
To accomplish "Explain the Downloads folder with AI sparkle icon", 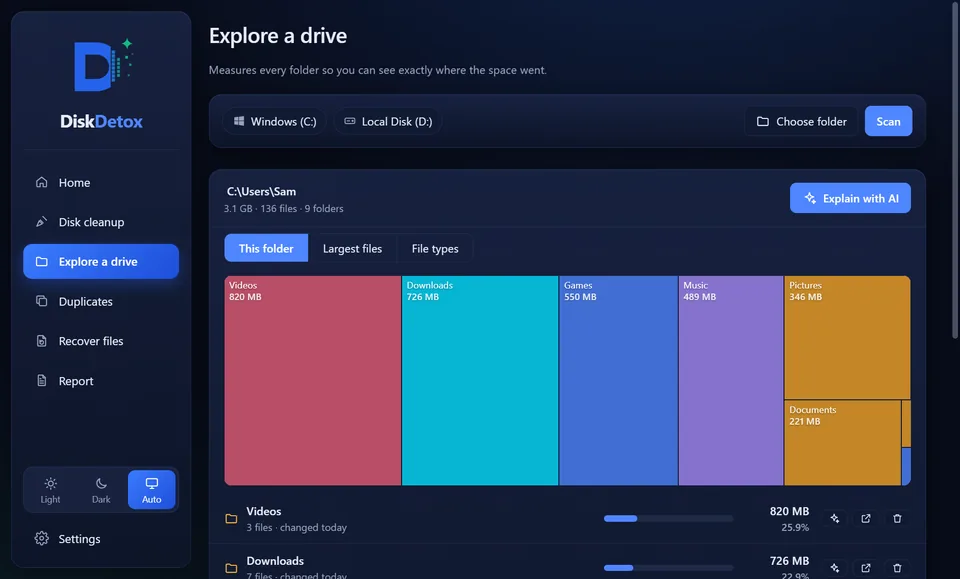I will [x=834, y=568].
